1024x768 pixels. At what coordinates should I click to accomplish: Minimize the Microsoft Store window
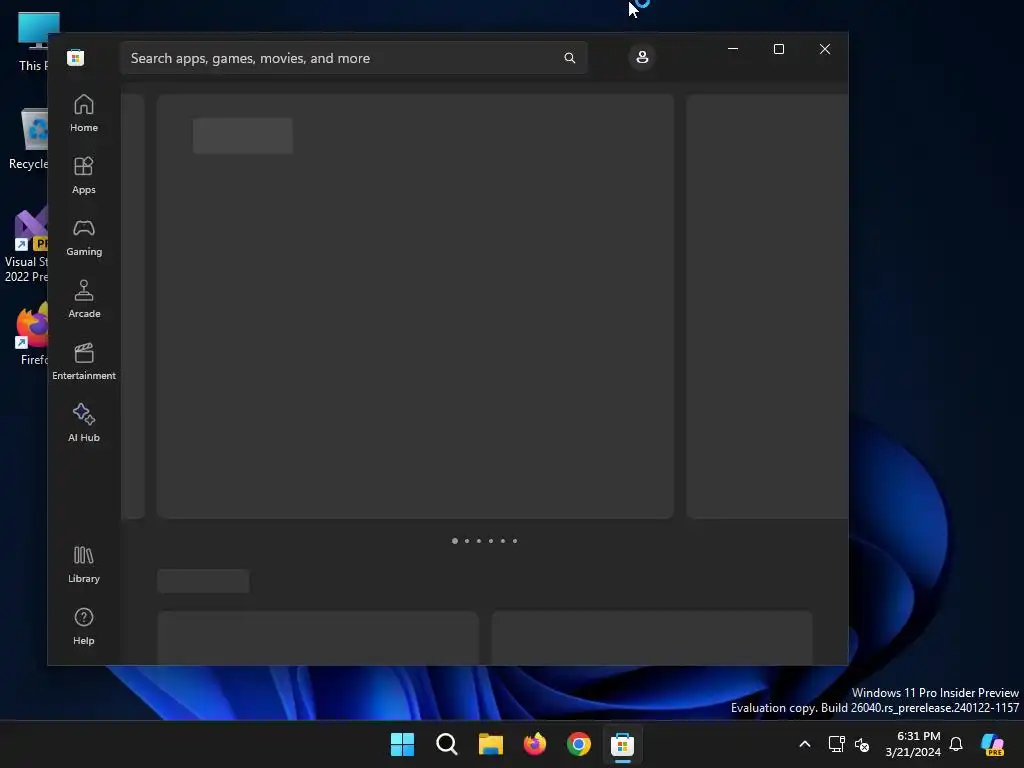(733, 49)
